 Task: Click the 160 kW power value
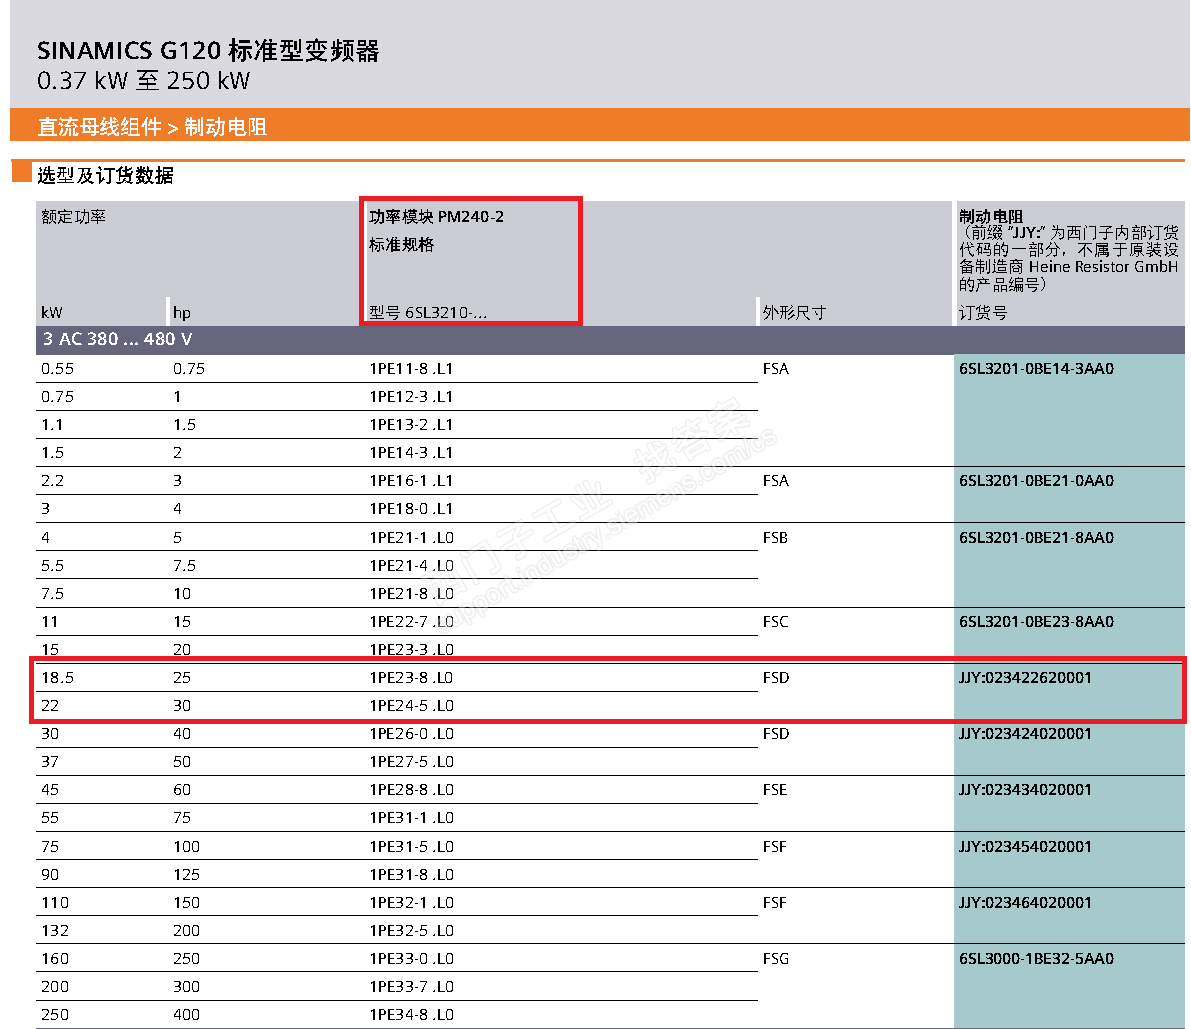pyautogui.click(x=55, y=959)
